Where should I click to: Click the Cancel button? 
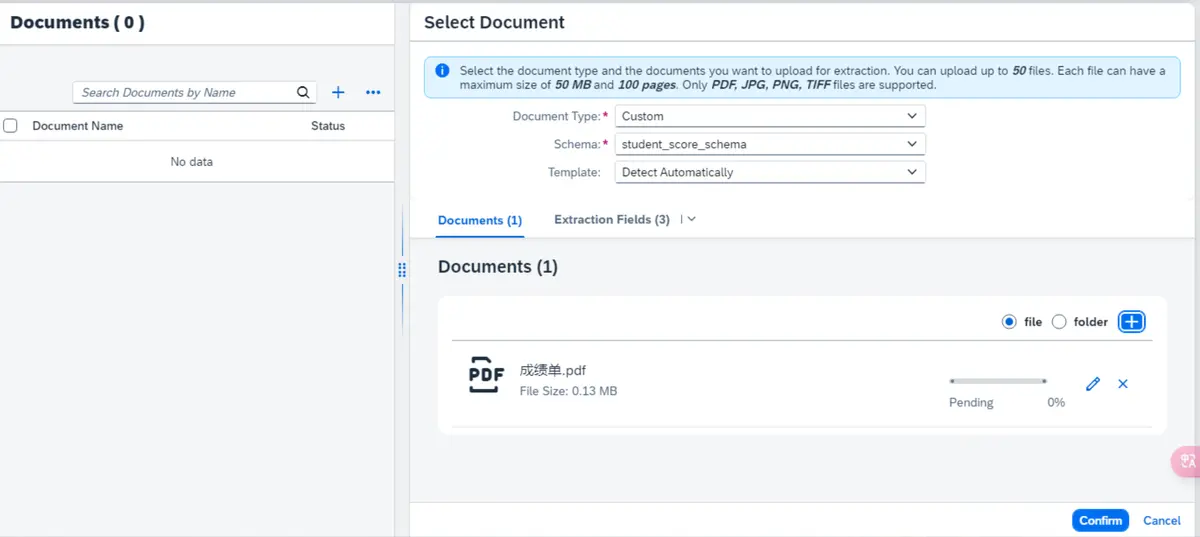click(1161, 520)
